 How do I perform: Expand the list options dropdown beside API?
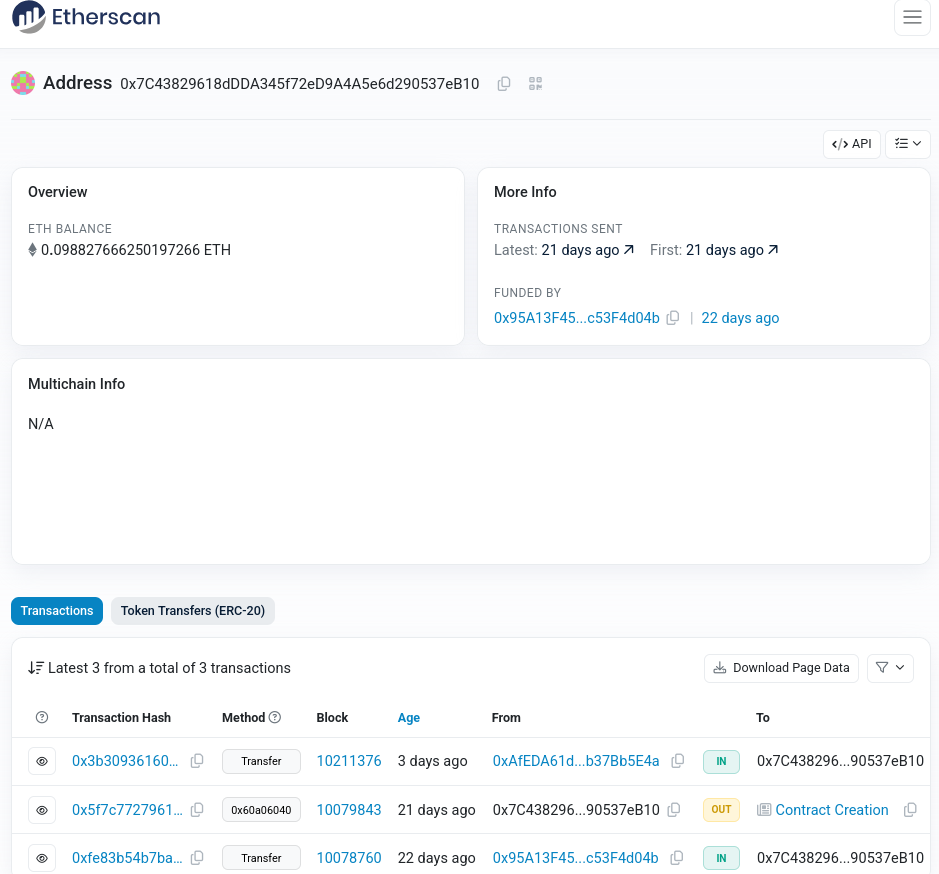908,144
